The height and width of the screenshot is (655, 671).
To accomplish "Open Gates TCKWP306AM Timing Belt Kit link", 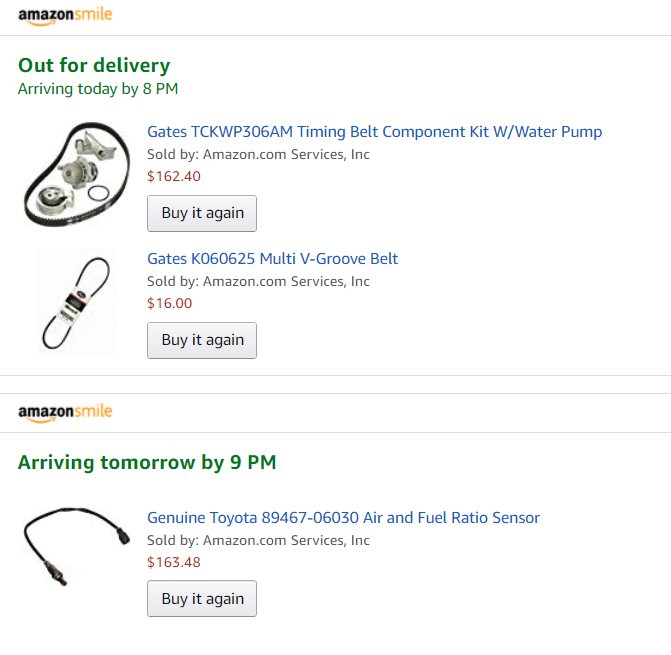I will coord(374,131).
